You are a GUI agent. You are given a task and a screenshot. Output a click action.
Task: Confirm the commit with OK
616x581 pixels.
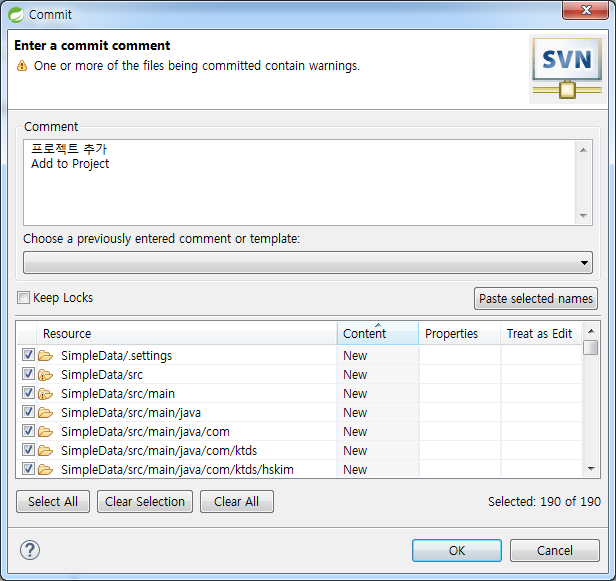(x=457, y=550)
